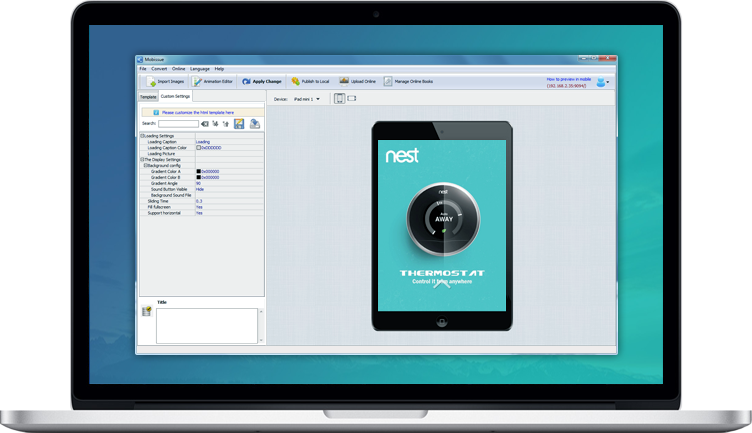Select the Loading Picture row
Screen dimensions: 752x433
coord(202,153)
